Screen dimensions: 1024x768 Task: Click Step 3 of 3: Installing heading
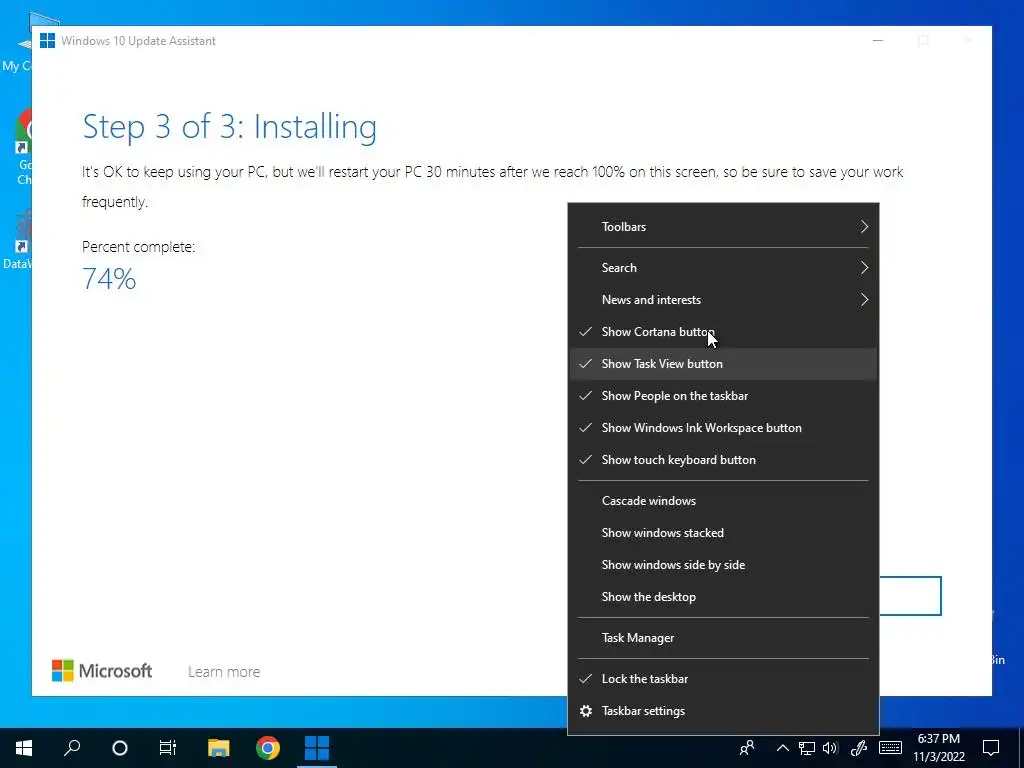(x=230, y=127)
